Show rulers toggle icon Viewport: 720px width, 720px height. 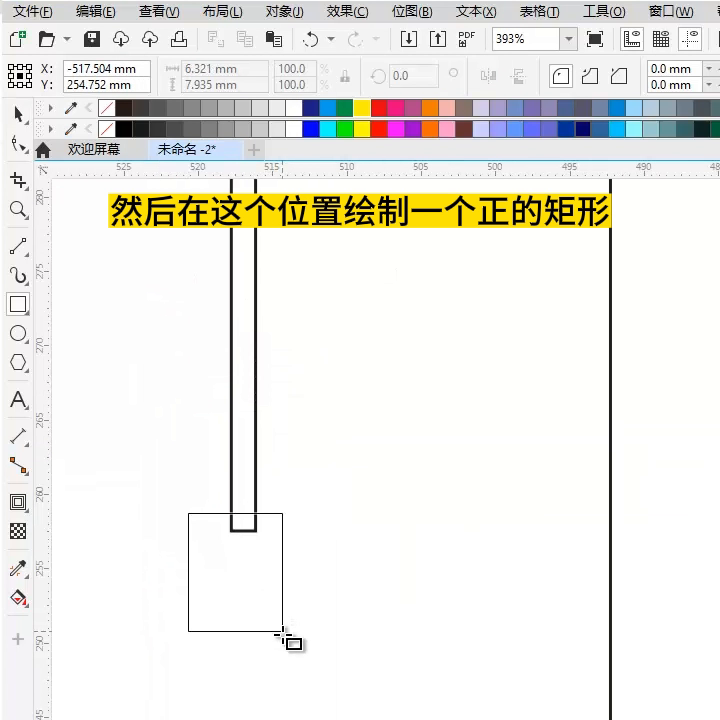point(632,39)
